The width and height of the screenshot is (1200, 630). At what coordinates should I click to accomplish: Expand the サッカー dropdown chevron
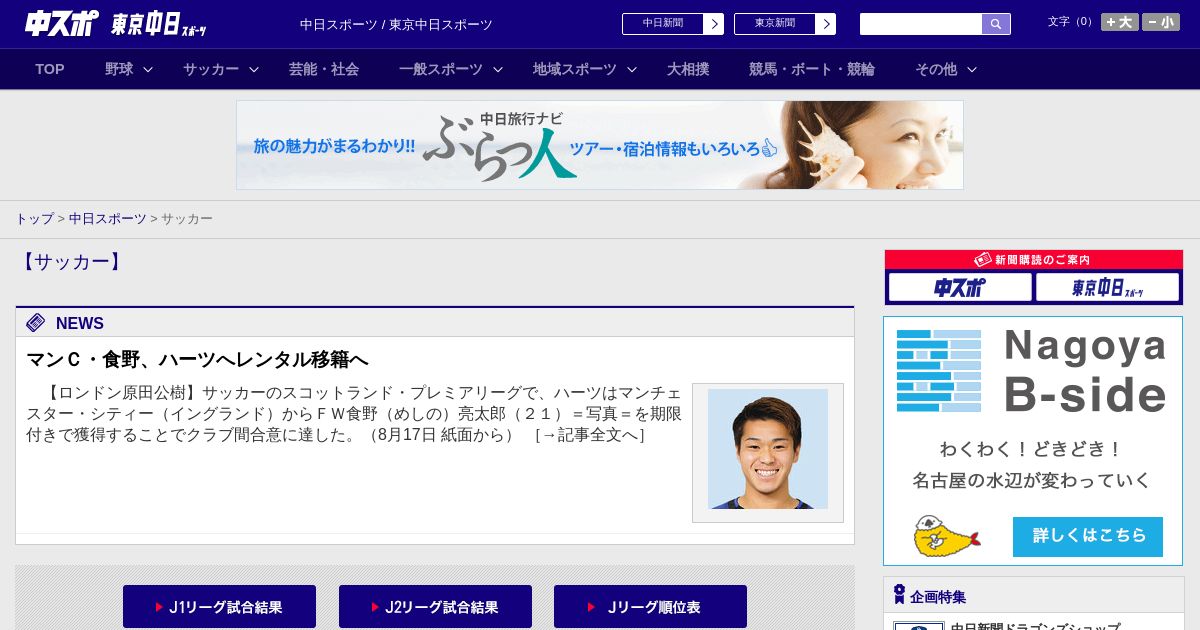(254, 70)
